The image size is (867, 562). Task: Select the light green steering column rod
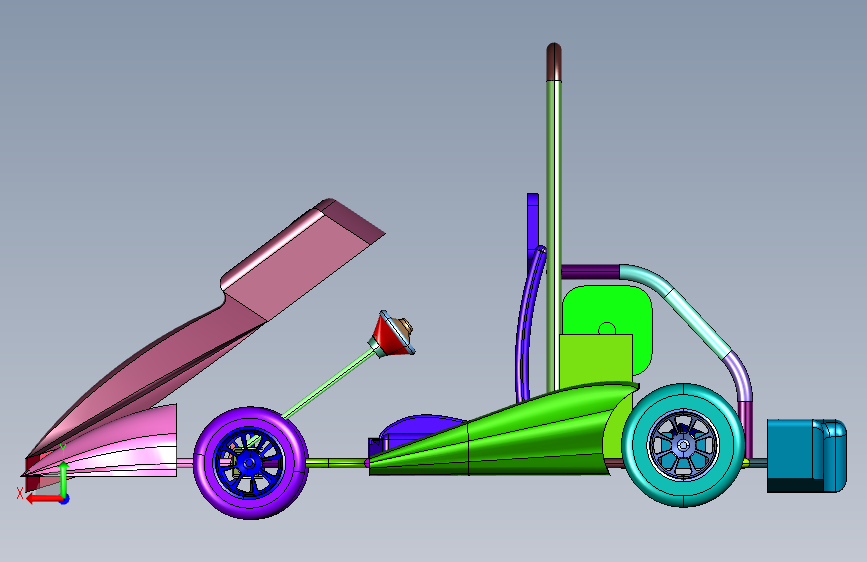[331, 383]
